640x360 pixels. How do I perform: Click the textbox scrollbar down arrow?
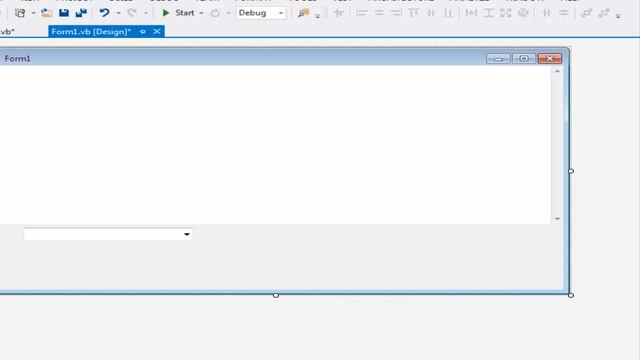coord(558,219)
